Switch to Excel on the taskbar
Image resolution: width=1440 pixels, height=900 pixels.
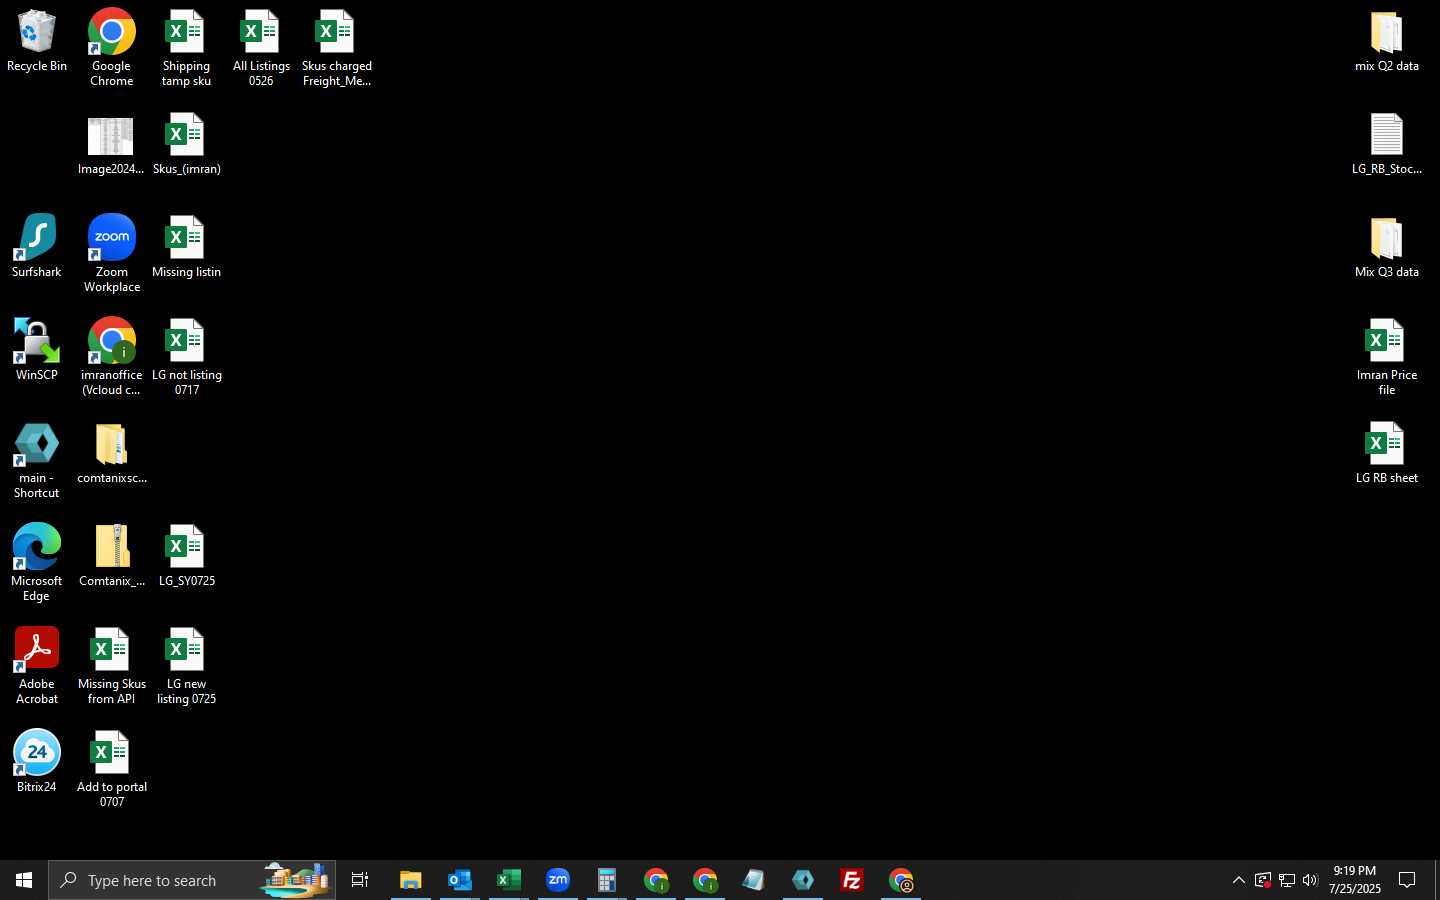509,880
